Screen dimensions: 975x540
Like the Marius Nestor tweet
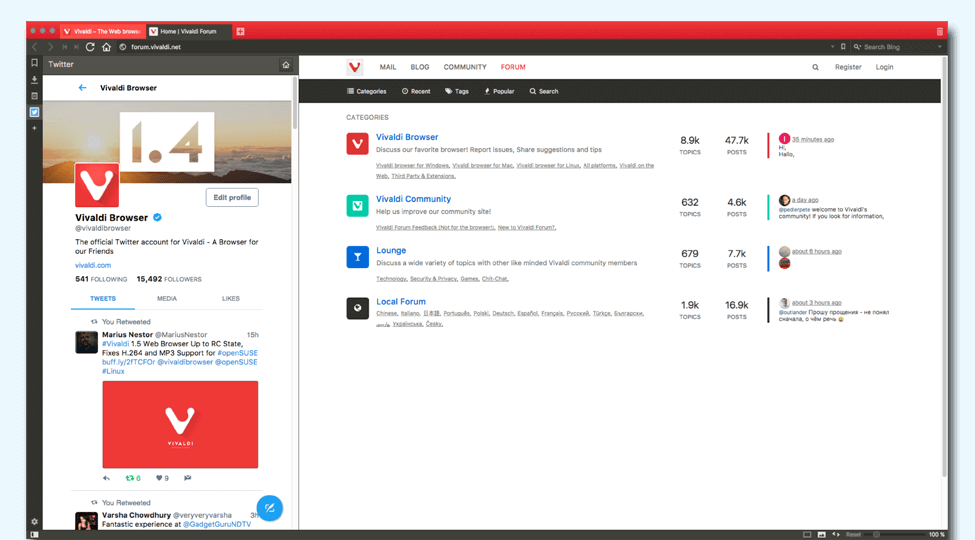pyautogui.click(x=159, y=478)
